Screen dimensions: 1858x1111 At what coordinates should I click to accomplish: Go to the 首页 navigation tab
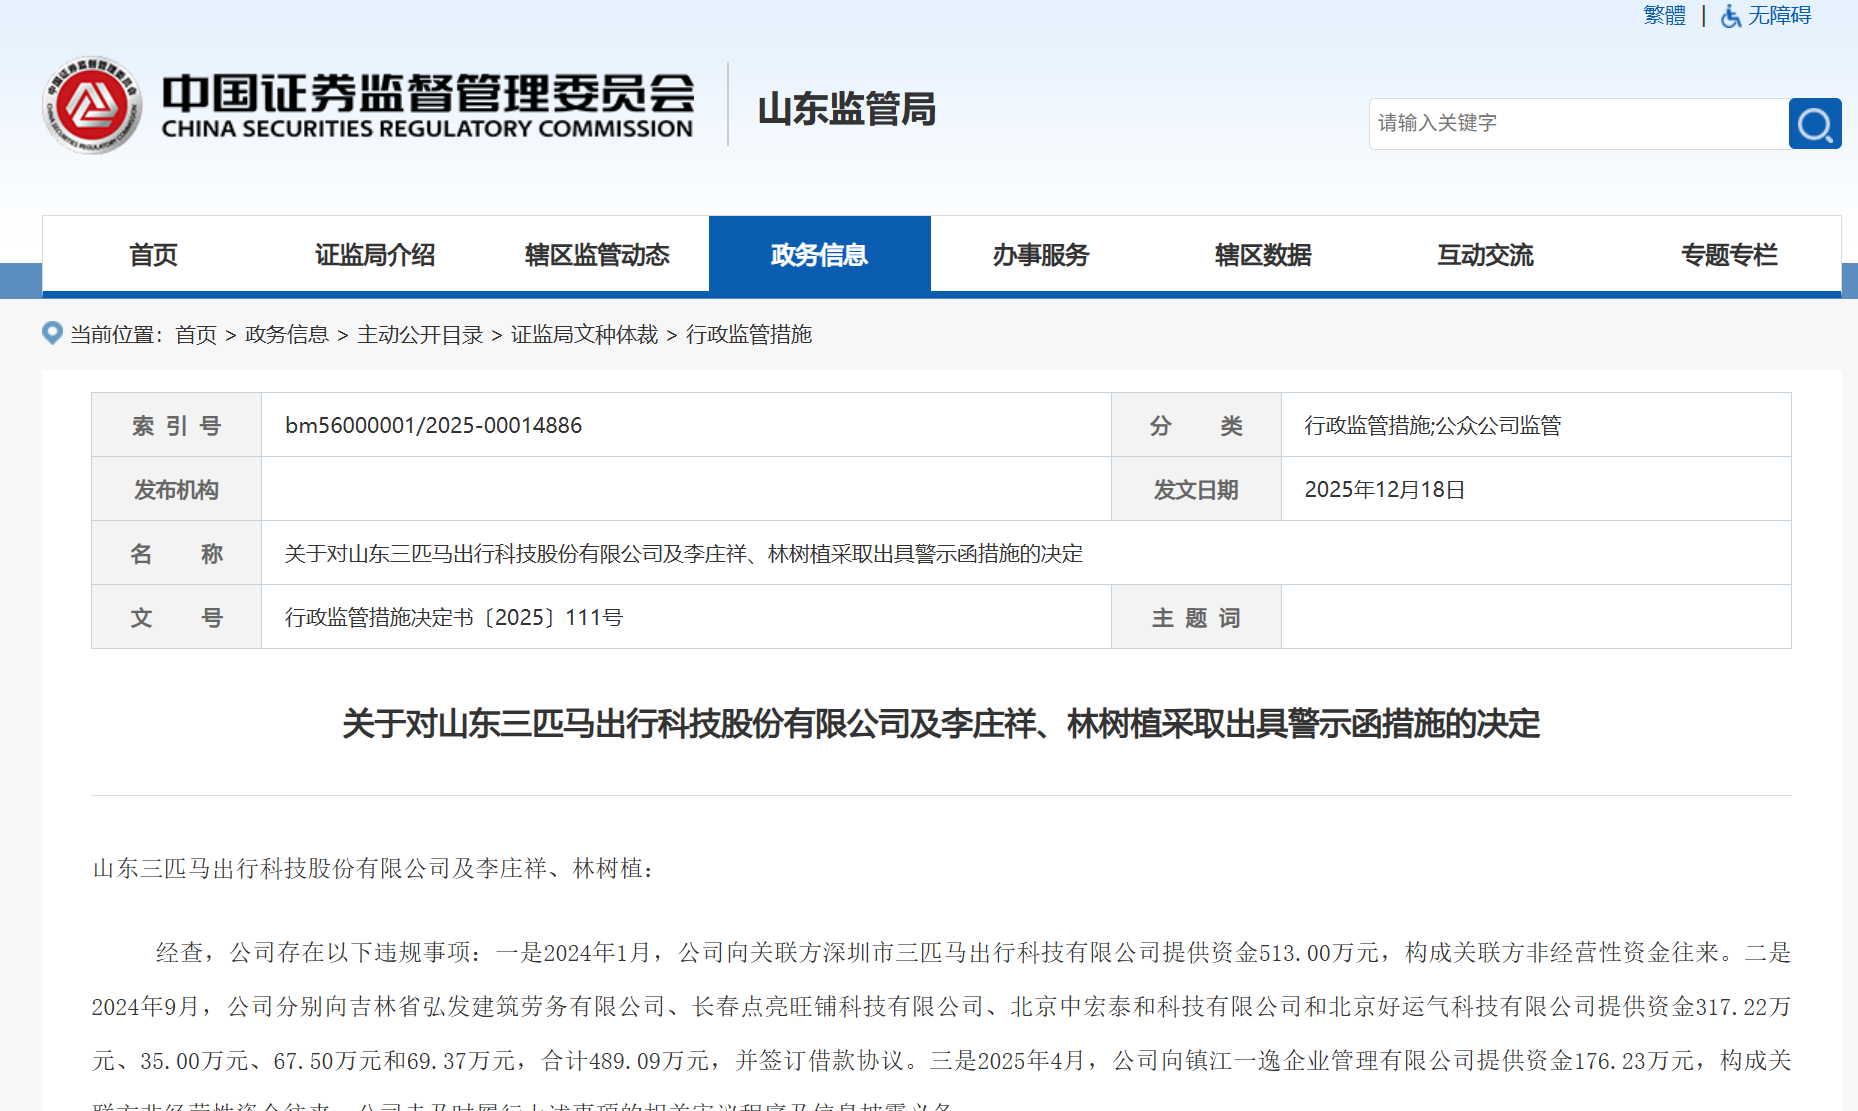(153, 255)
